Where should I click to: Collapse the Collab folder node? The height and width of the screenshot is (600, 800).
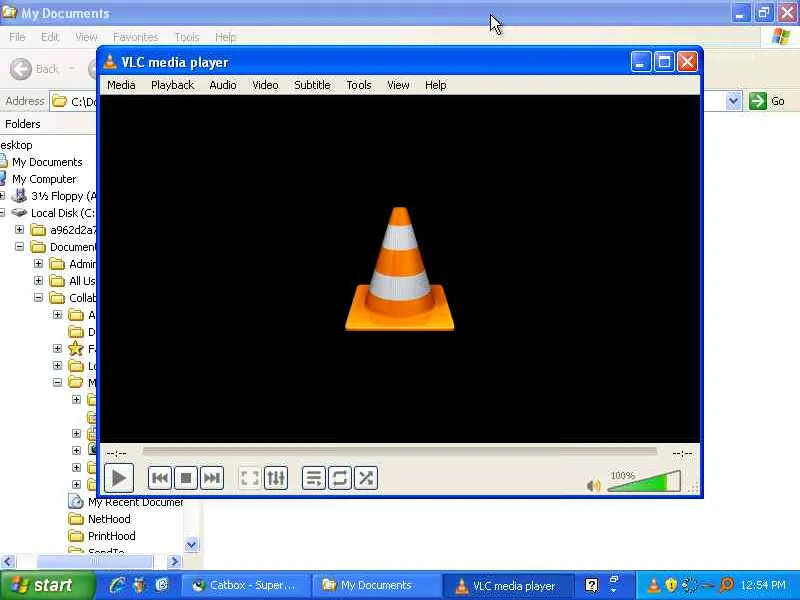pyautogui.click(x=38, y=297)
